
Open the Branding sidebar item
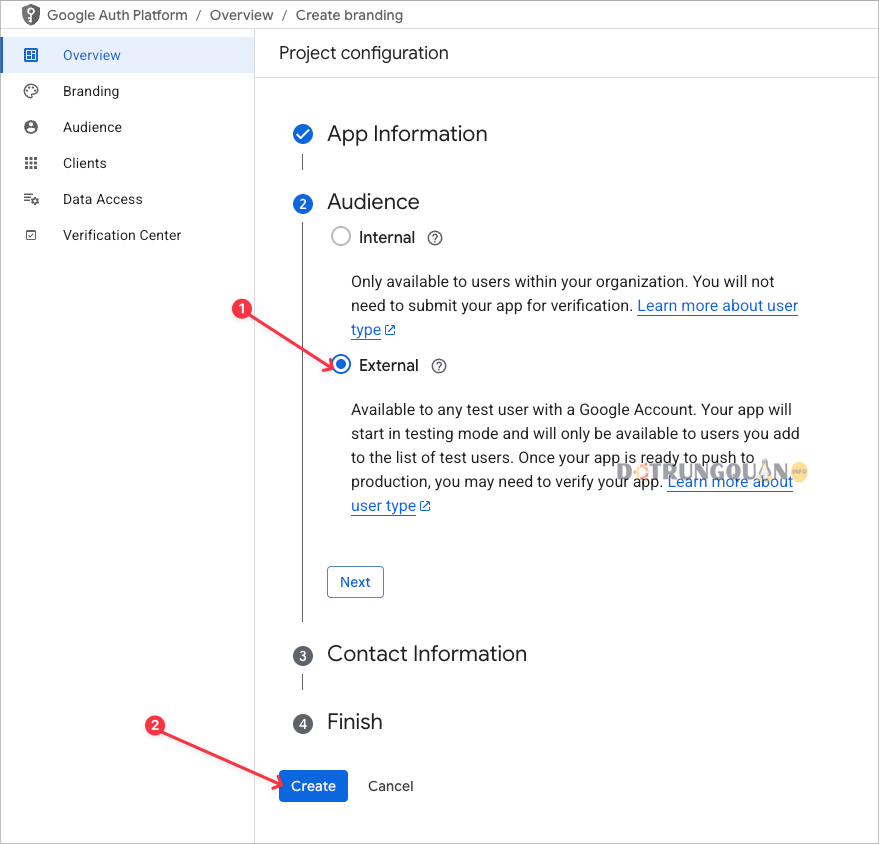pyautogui.click(x=128, y=91)
